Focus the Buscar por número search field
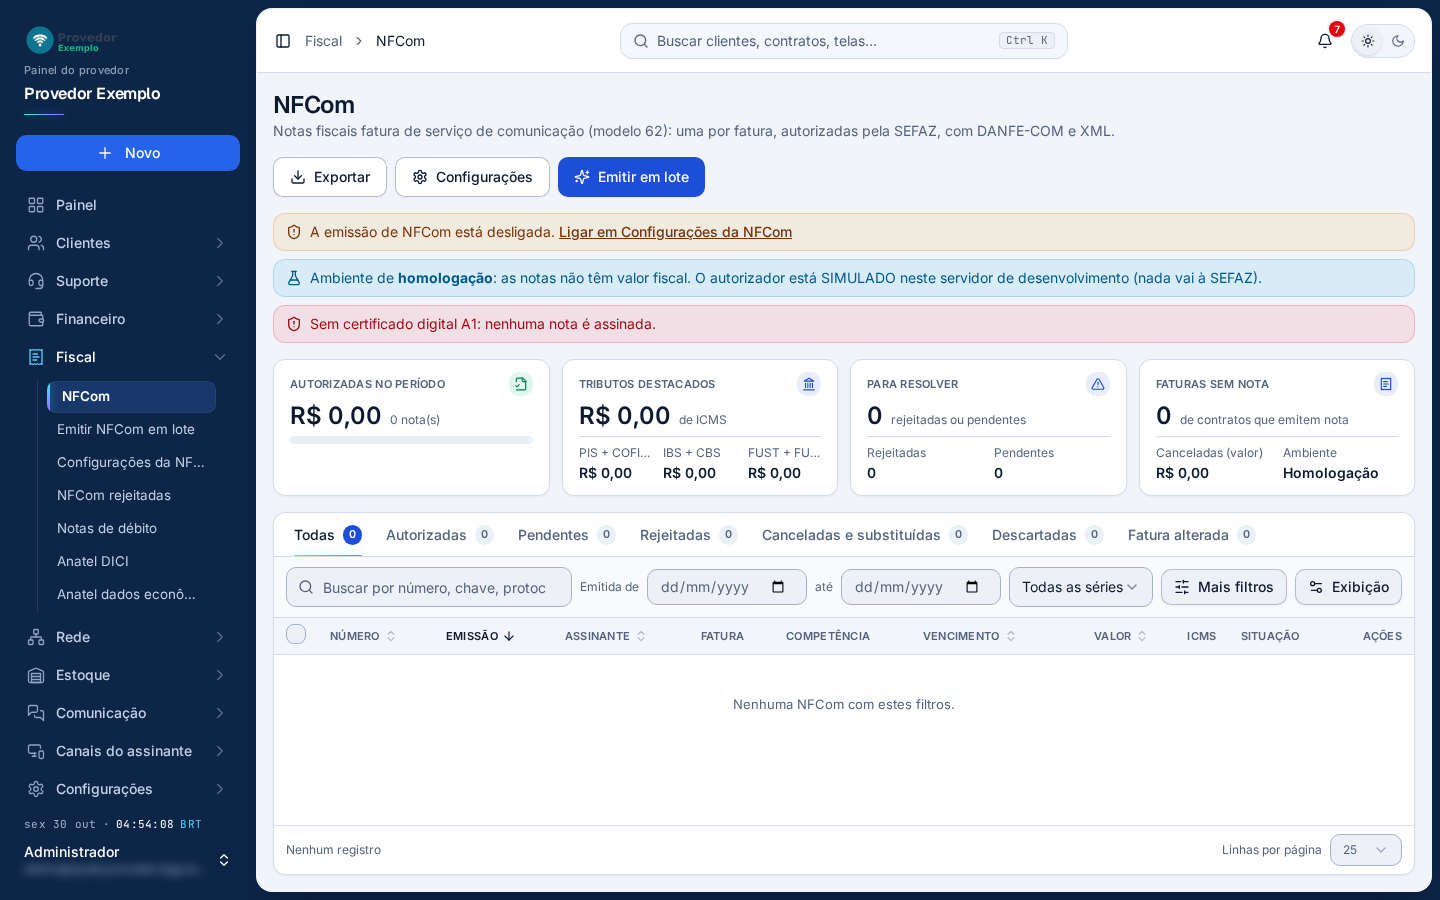1440x900 pixels. [429, 587]
